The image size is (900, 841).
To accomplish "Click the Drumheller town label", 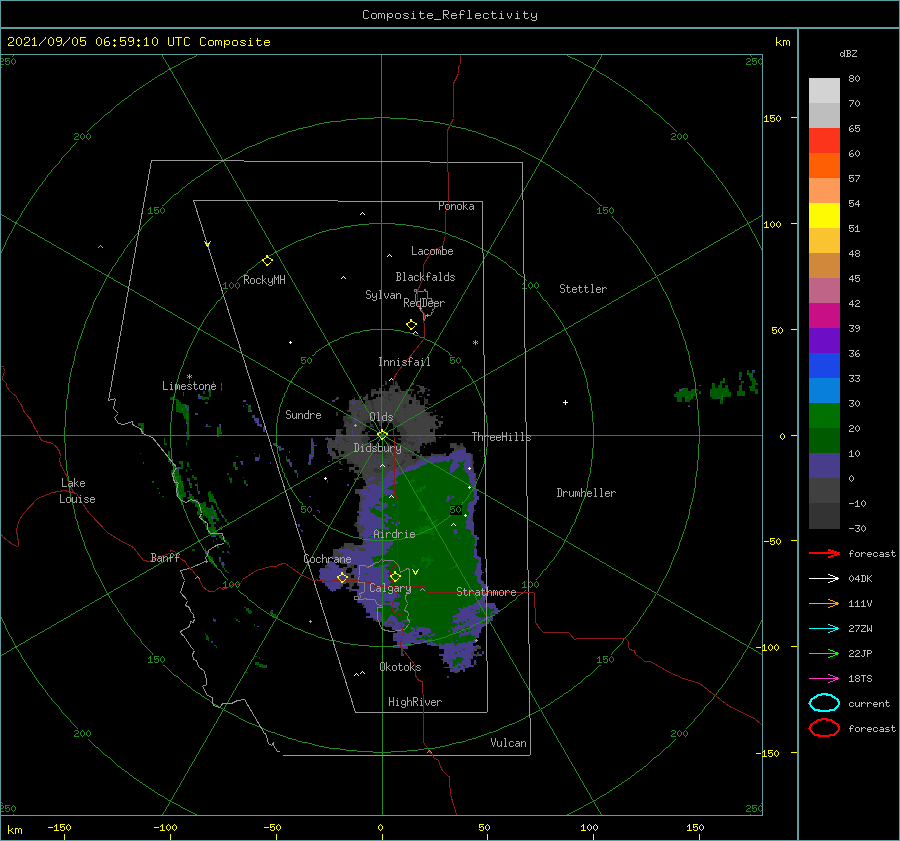I will point(586,493).
